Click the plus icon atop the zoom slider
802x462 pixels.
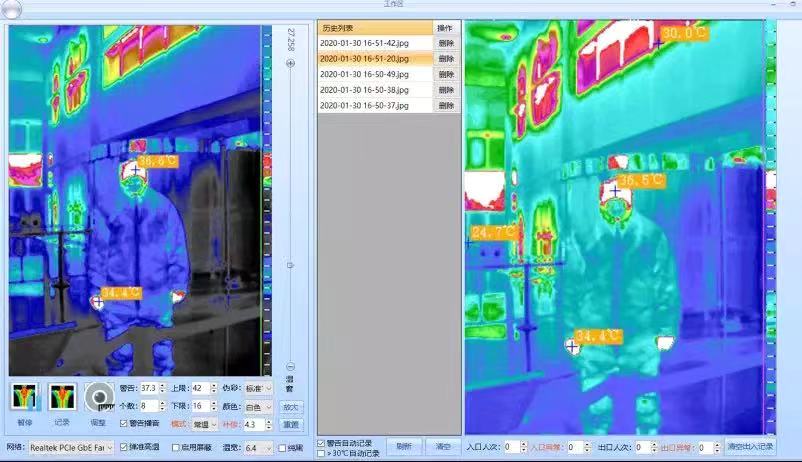pos(291,63)
